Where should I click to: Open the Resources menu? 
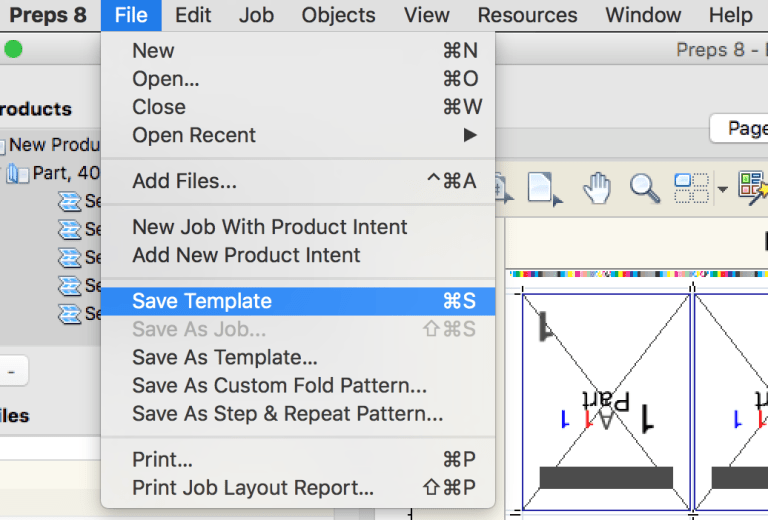click(527, 15)
